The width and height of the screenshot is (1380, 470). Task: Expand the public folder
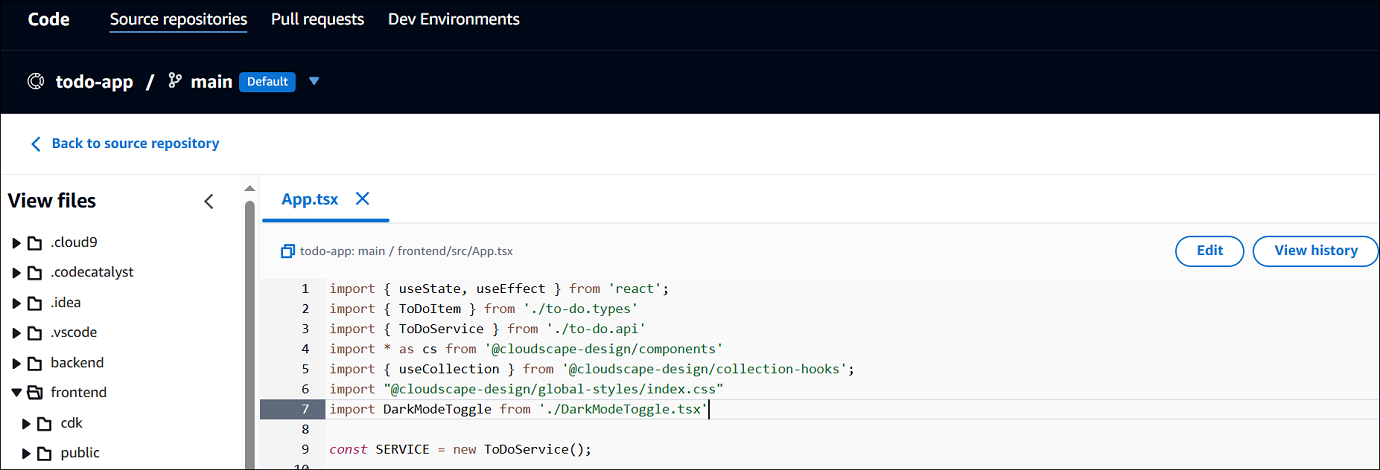point(26,453)
